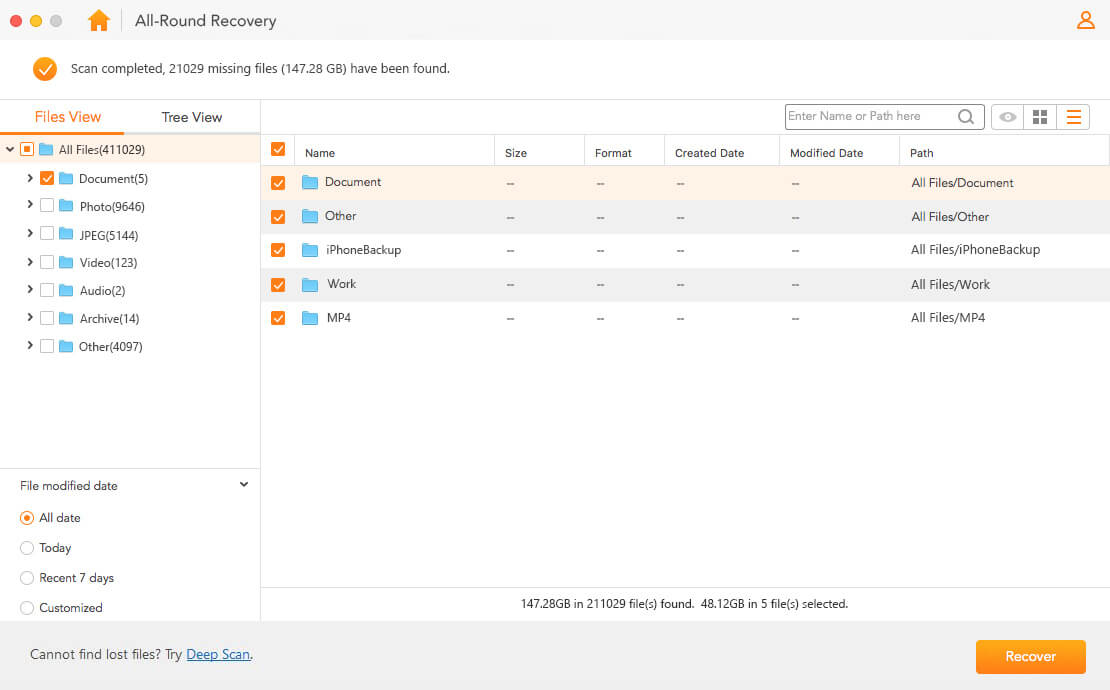Image resolution: width=1110 pixels, height=690 pixels.
Task: Open the user account profile icon
Action: (x=1085, y=20)
